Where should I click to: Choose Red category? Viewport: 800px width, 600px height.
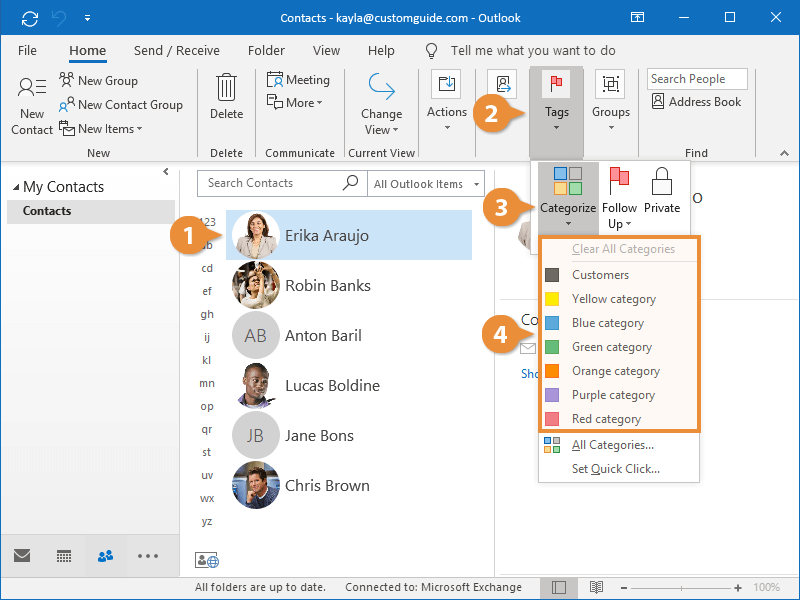click(619, 419)
